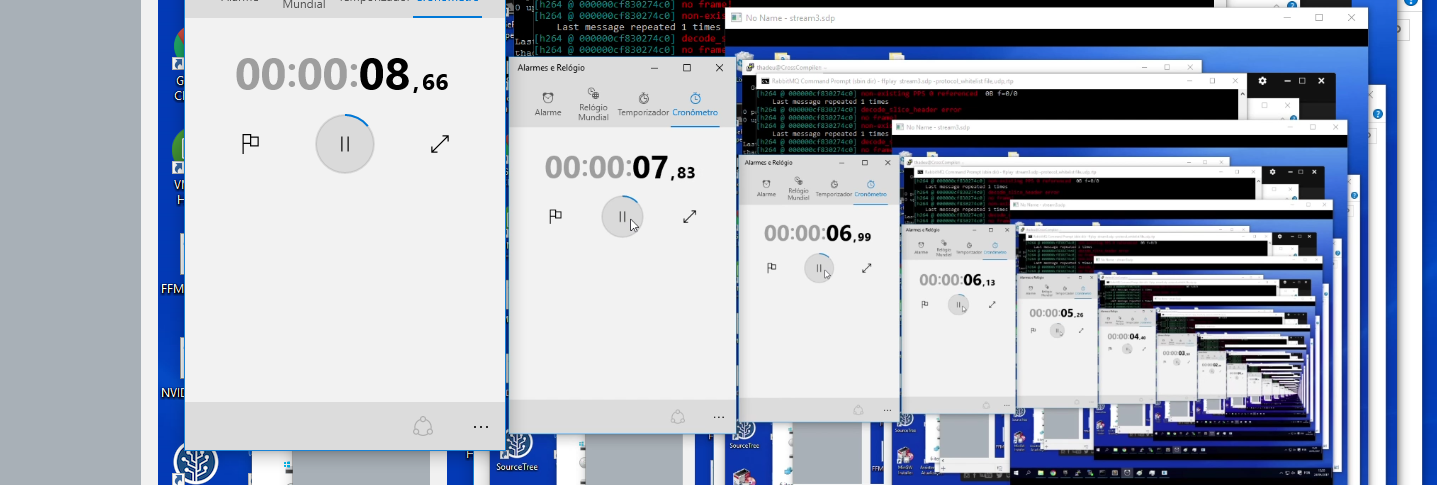
Task: Click the 'Alarmes e Relógio' title of the 07,83 window
Action: point(551,68)
